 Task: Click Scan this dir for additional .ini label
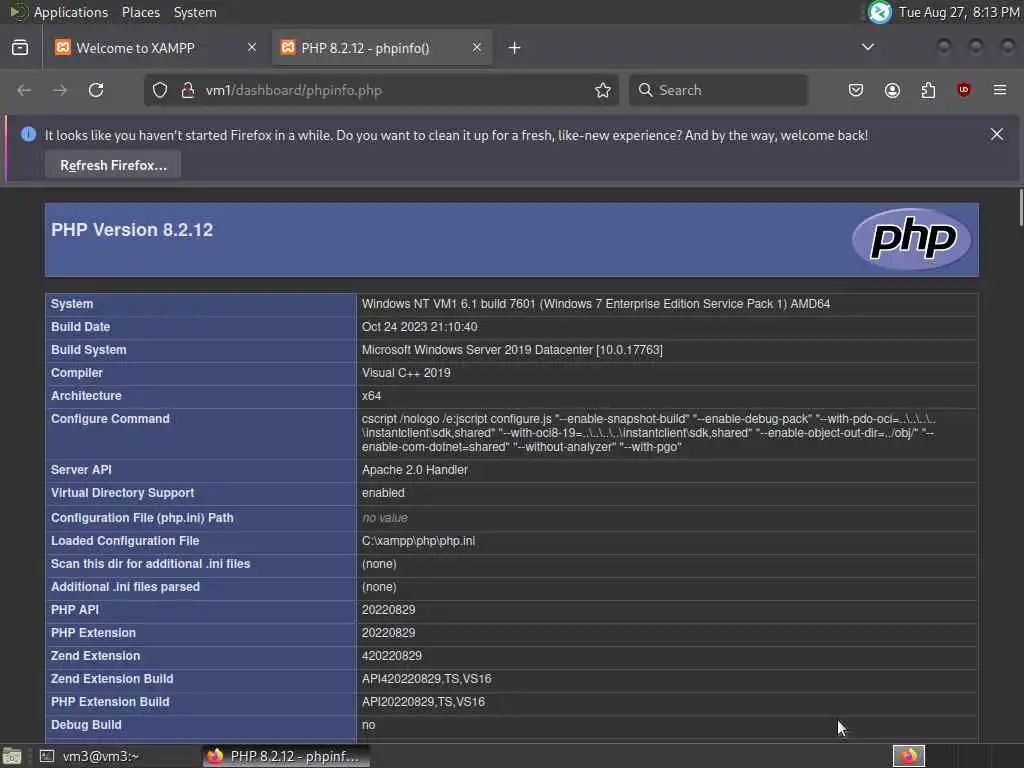[150, 564]
